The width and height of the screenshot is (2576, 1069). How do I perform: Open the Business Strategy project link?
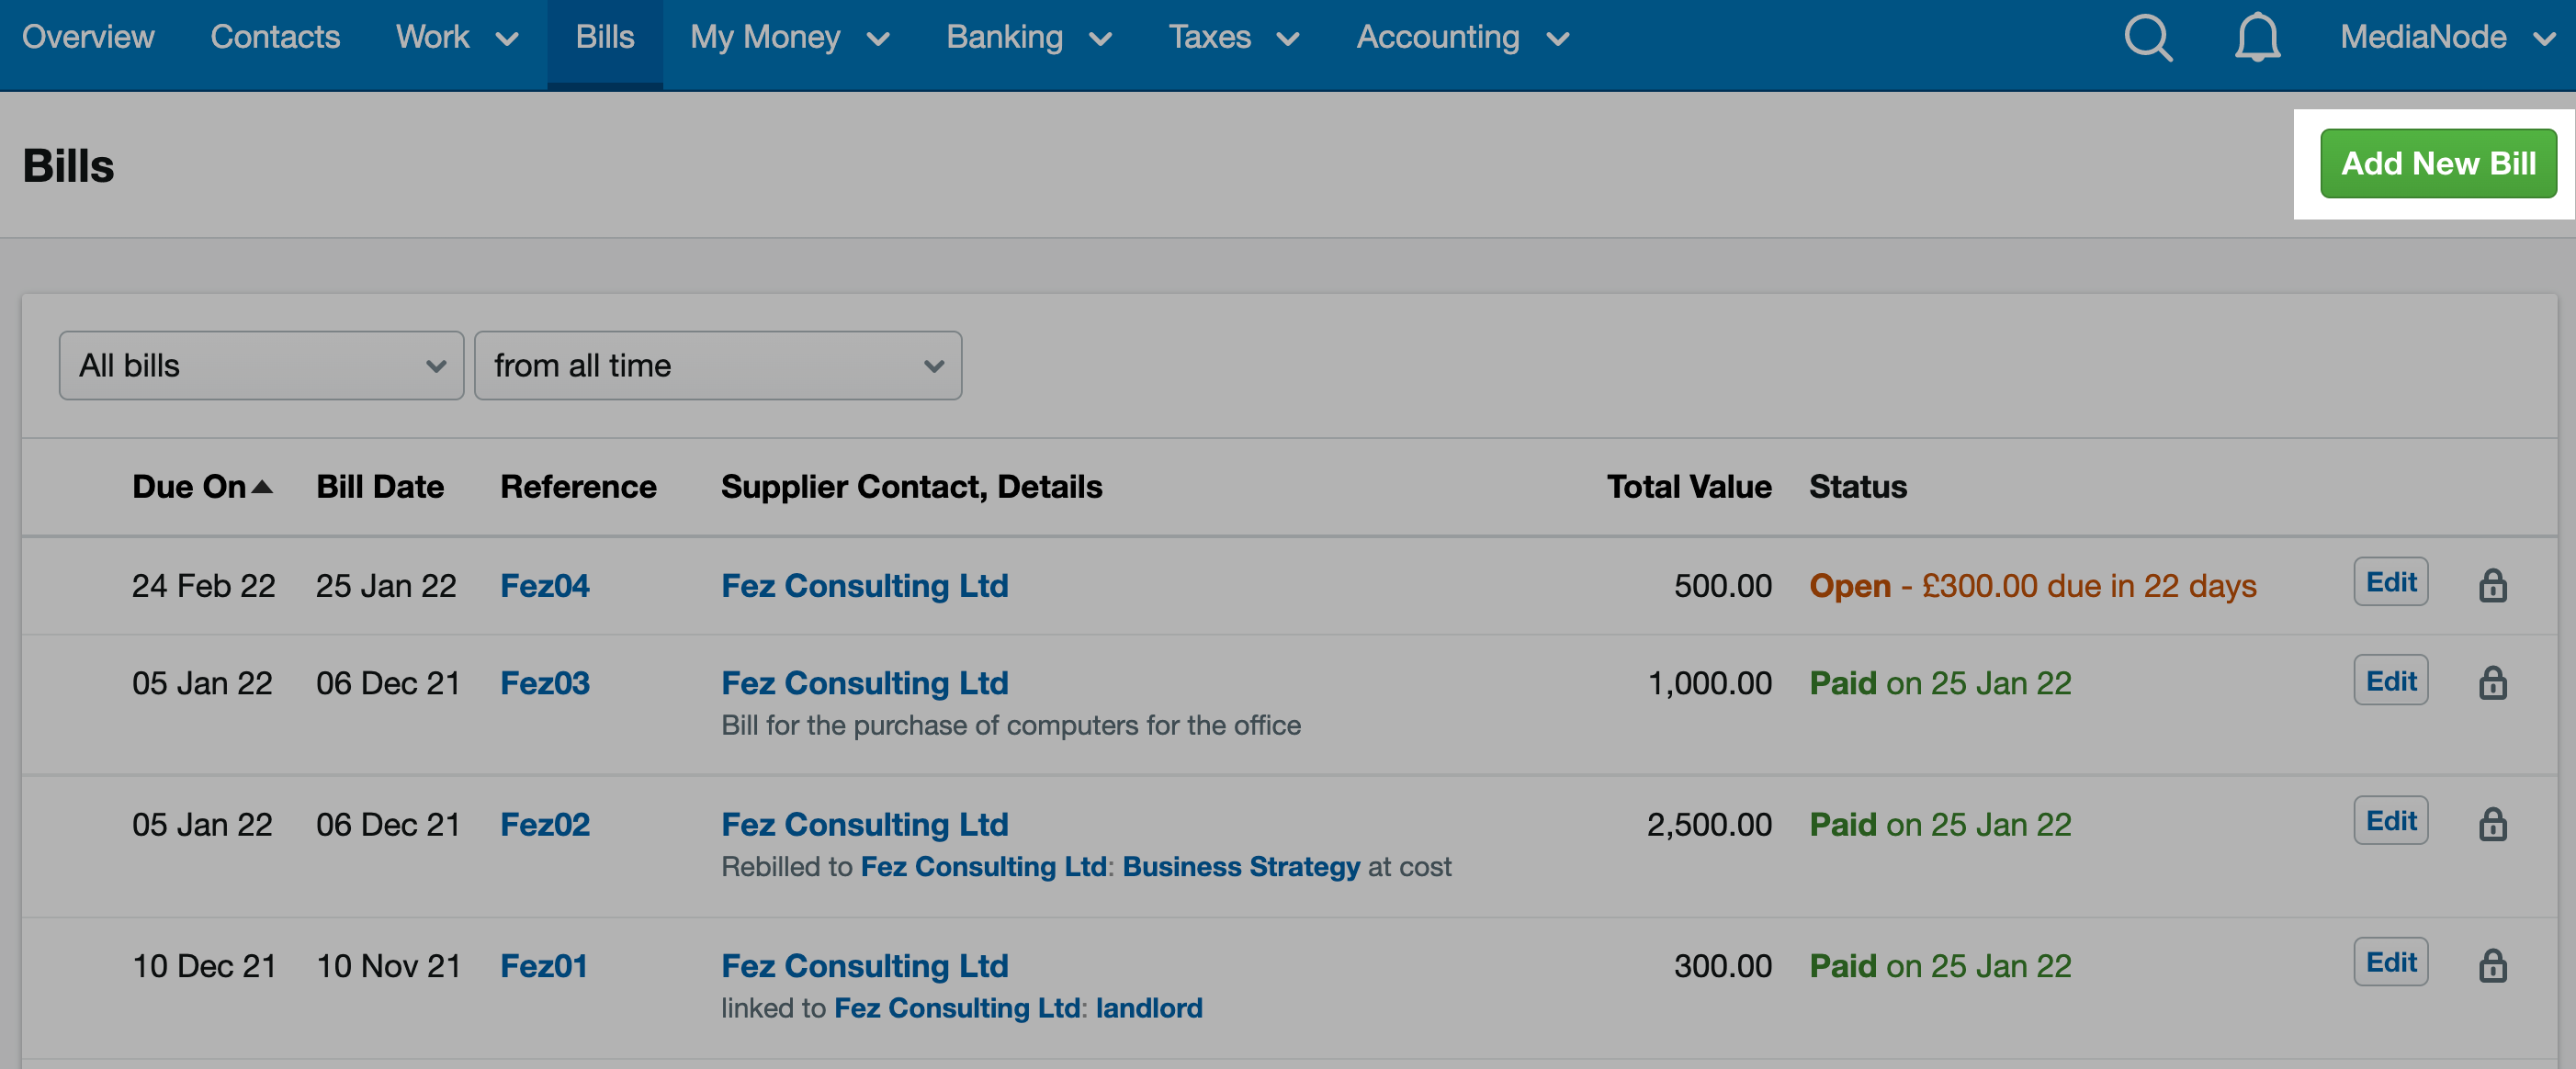(1241, 867)
